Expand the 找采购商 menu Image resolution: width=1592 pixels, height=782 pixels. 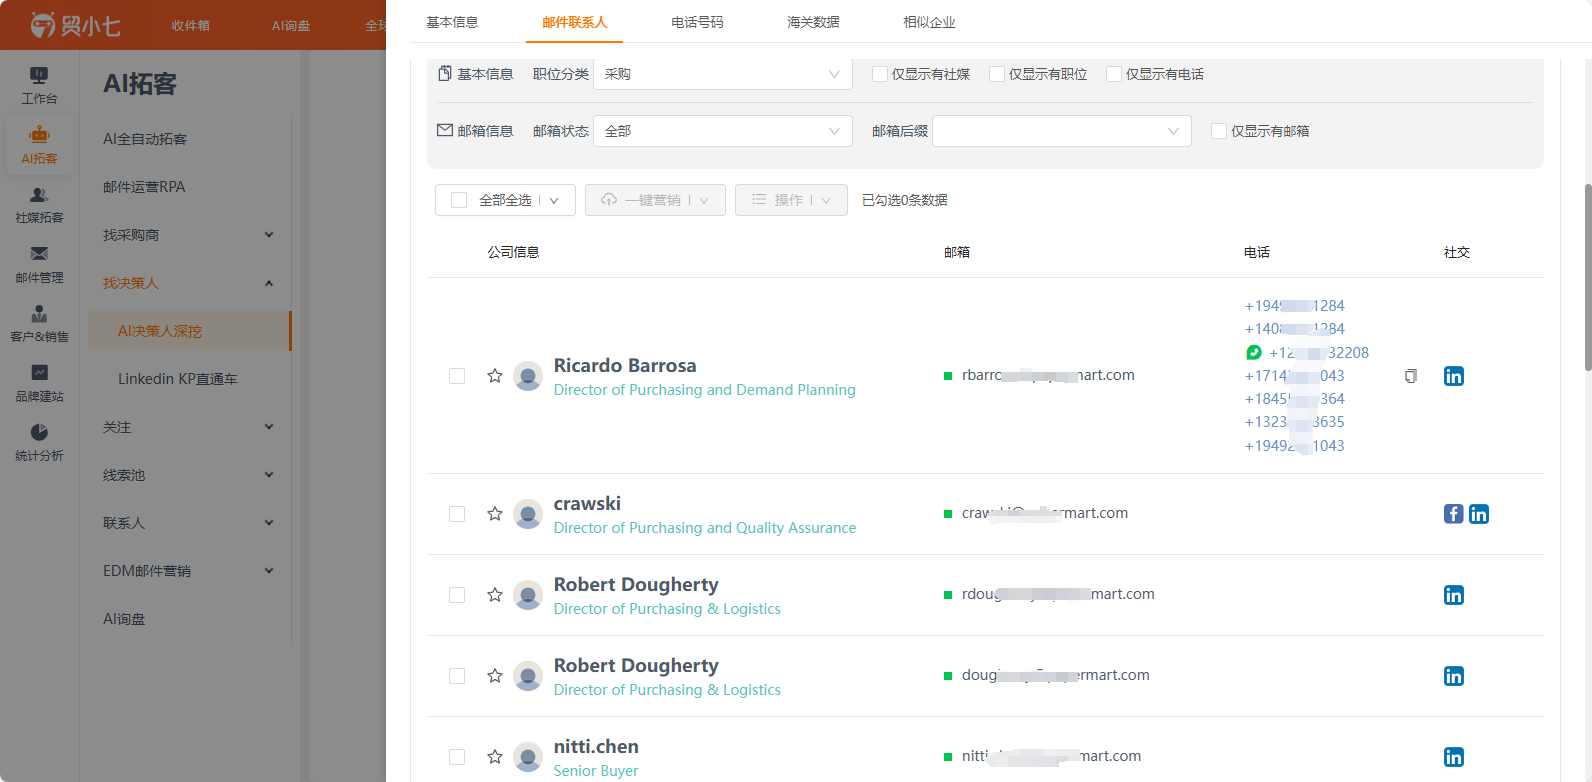tap(188, 235)
